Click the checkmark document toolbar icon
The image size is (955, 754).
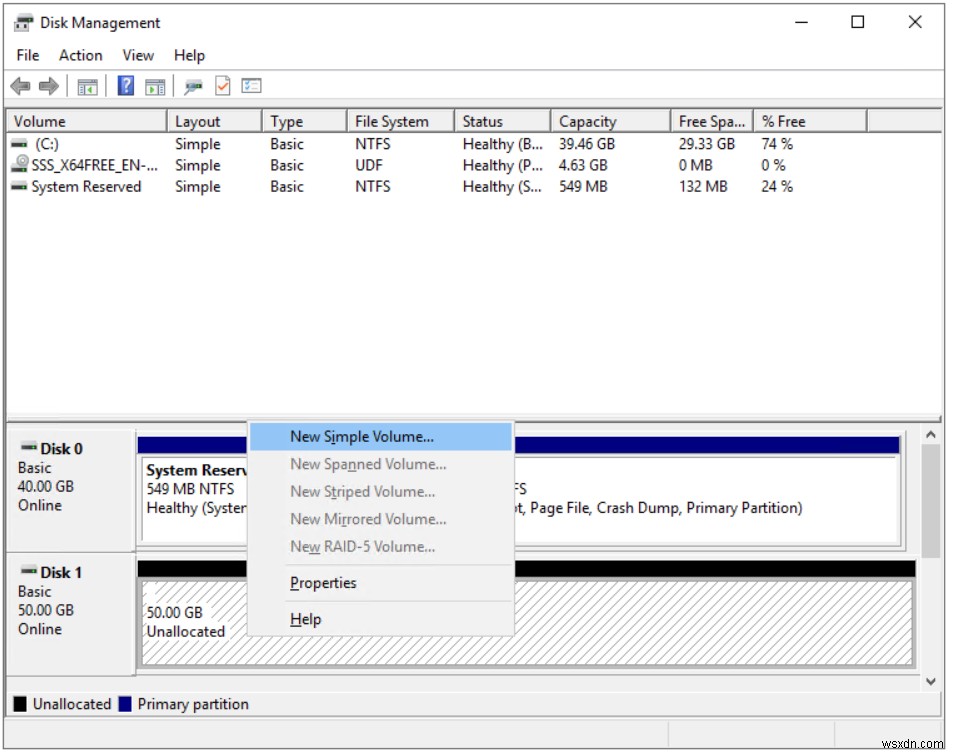(x=225, y=85)
